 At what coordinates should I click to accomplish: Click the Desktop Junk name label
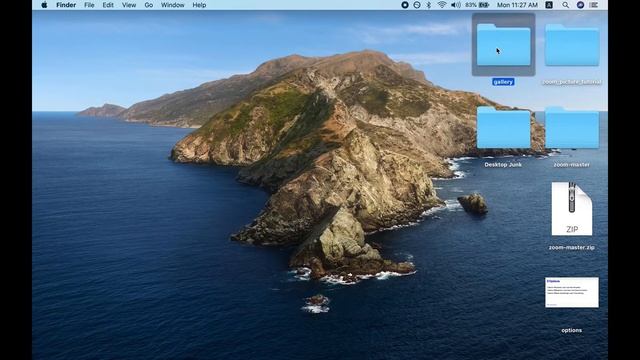[503, 164]
